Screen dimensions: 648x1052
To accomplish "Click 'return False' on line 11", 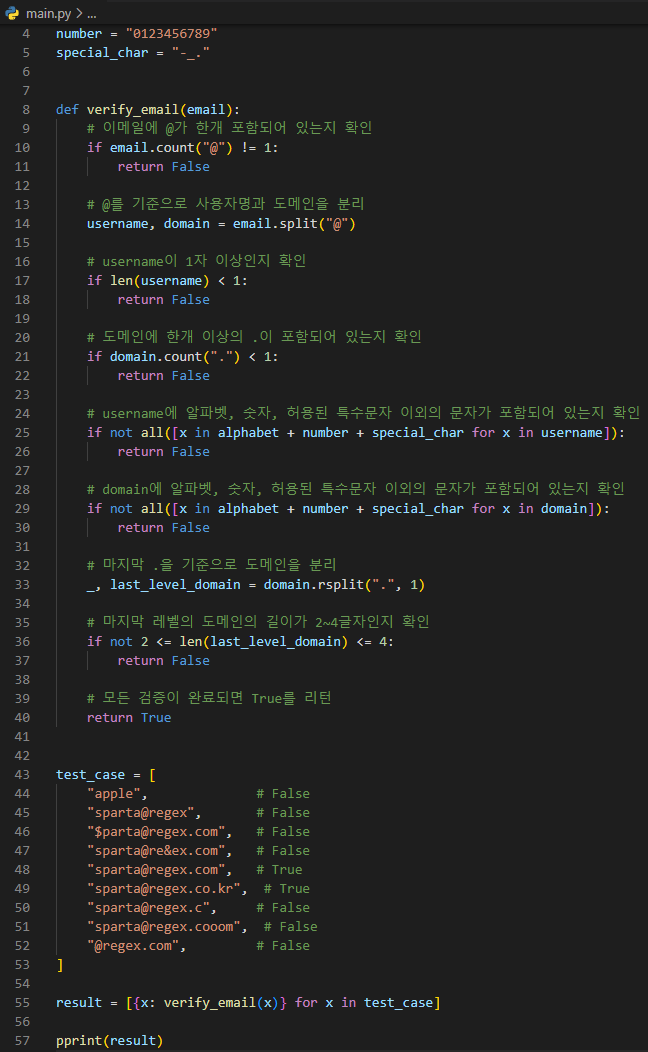I will coord(164,166).
